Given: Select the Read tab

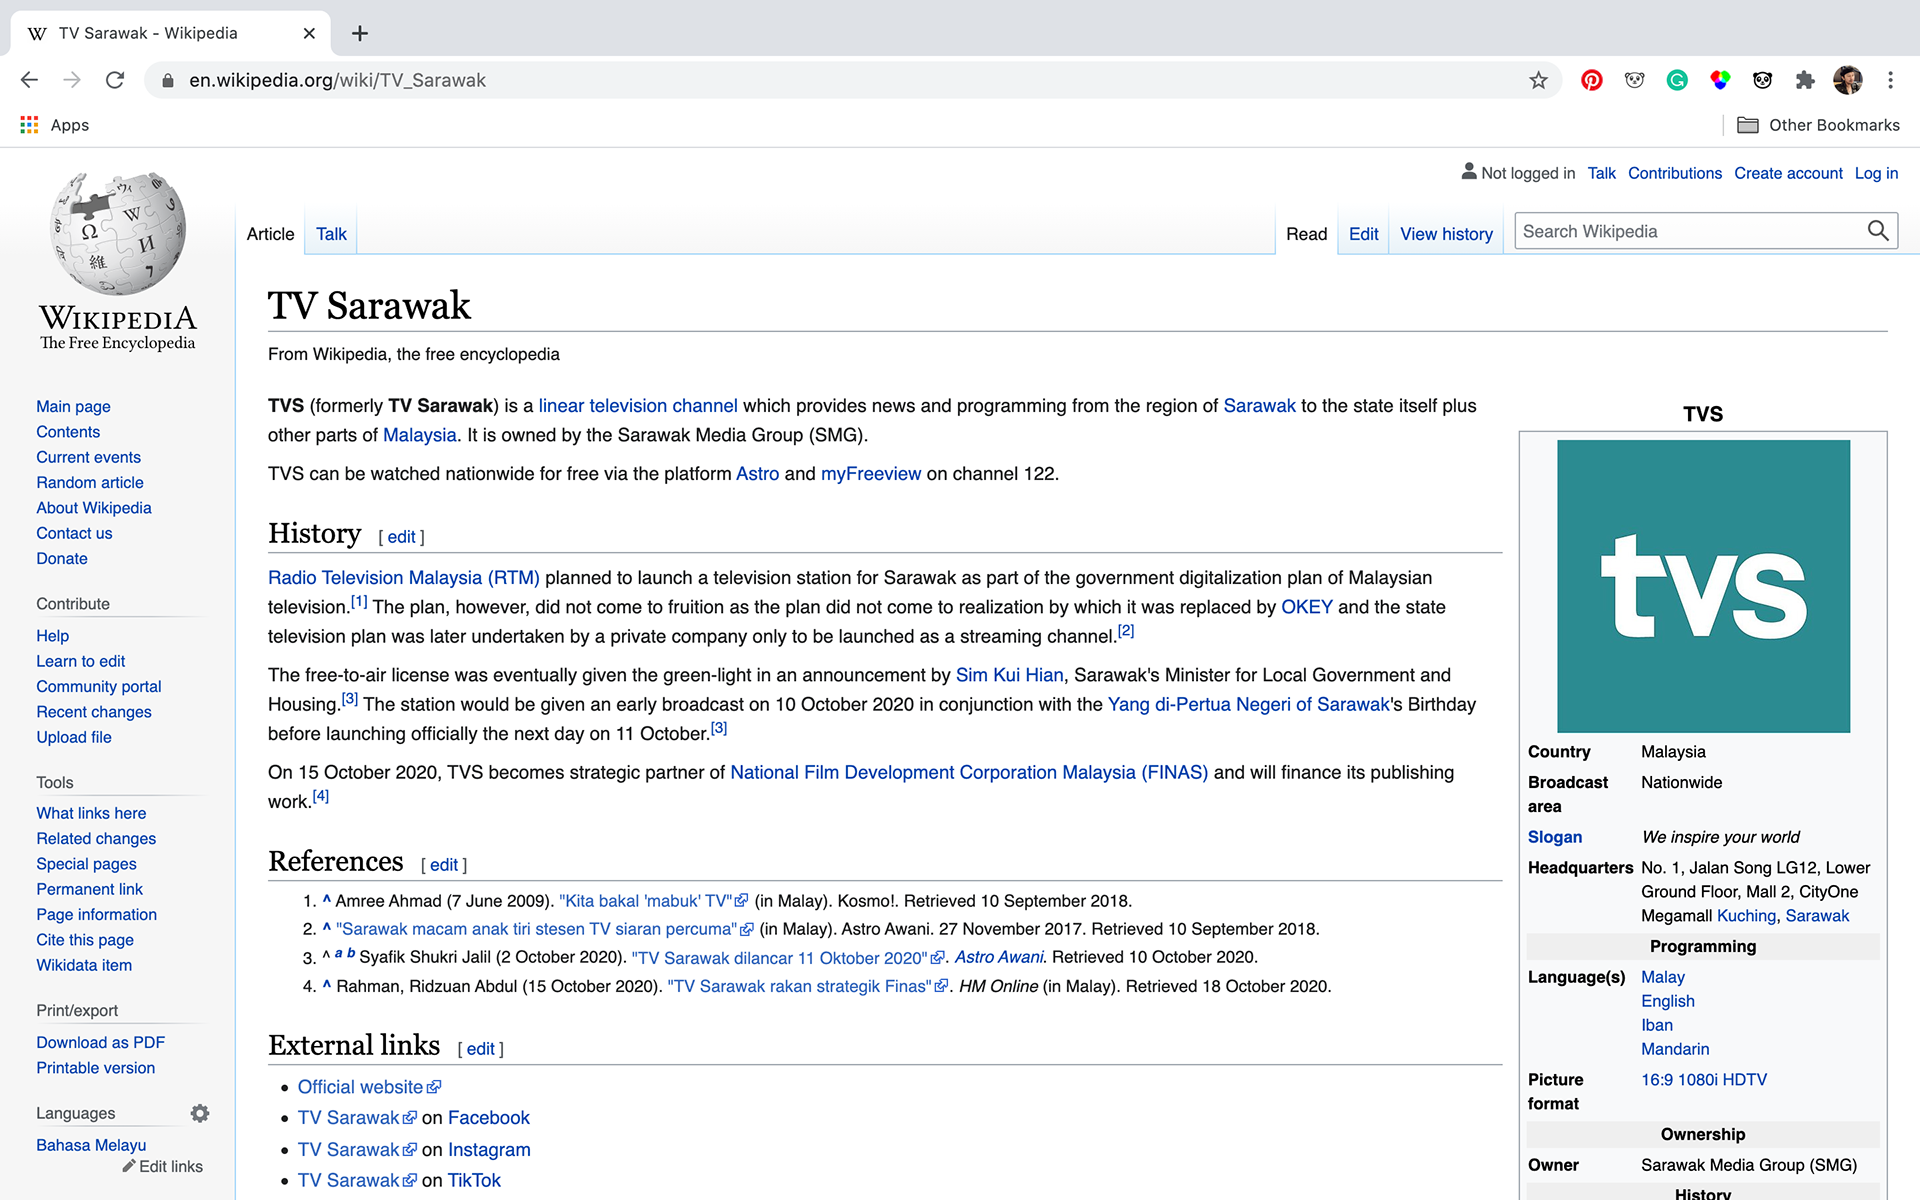Looking at the screenshot, I should pyautogui.click(x=1306, y=234).
